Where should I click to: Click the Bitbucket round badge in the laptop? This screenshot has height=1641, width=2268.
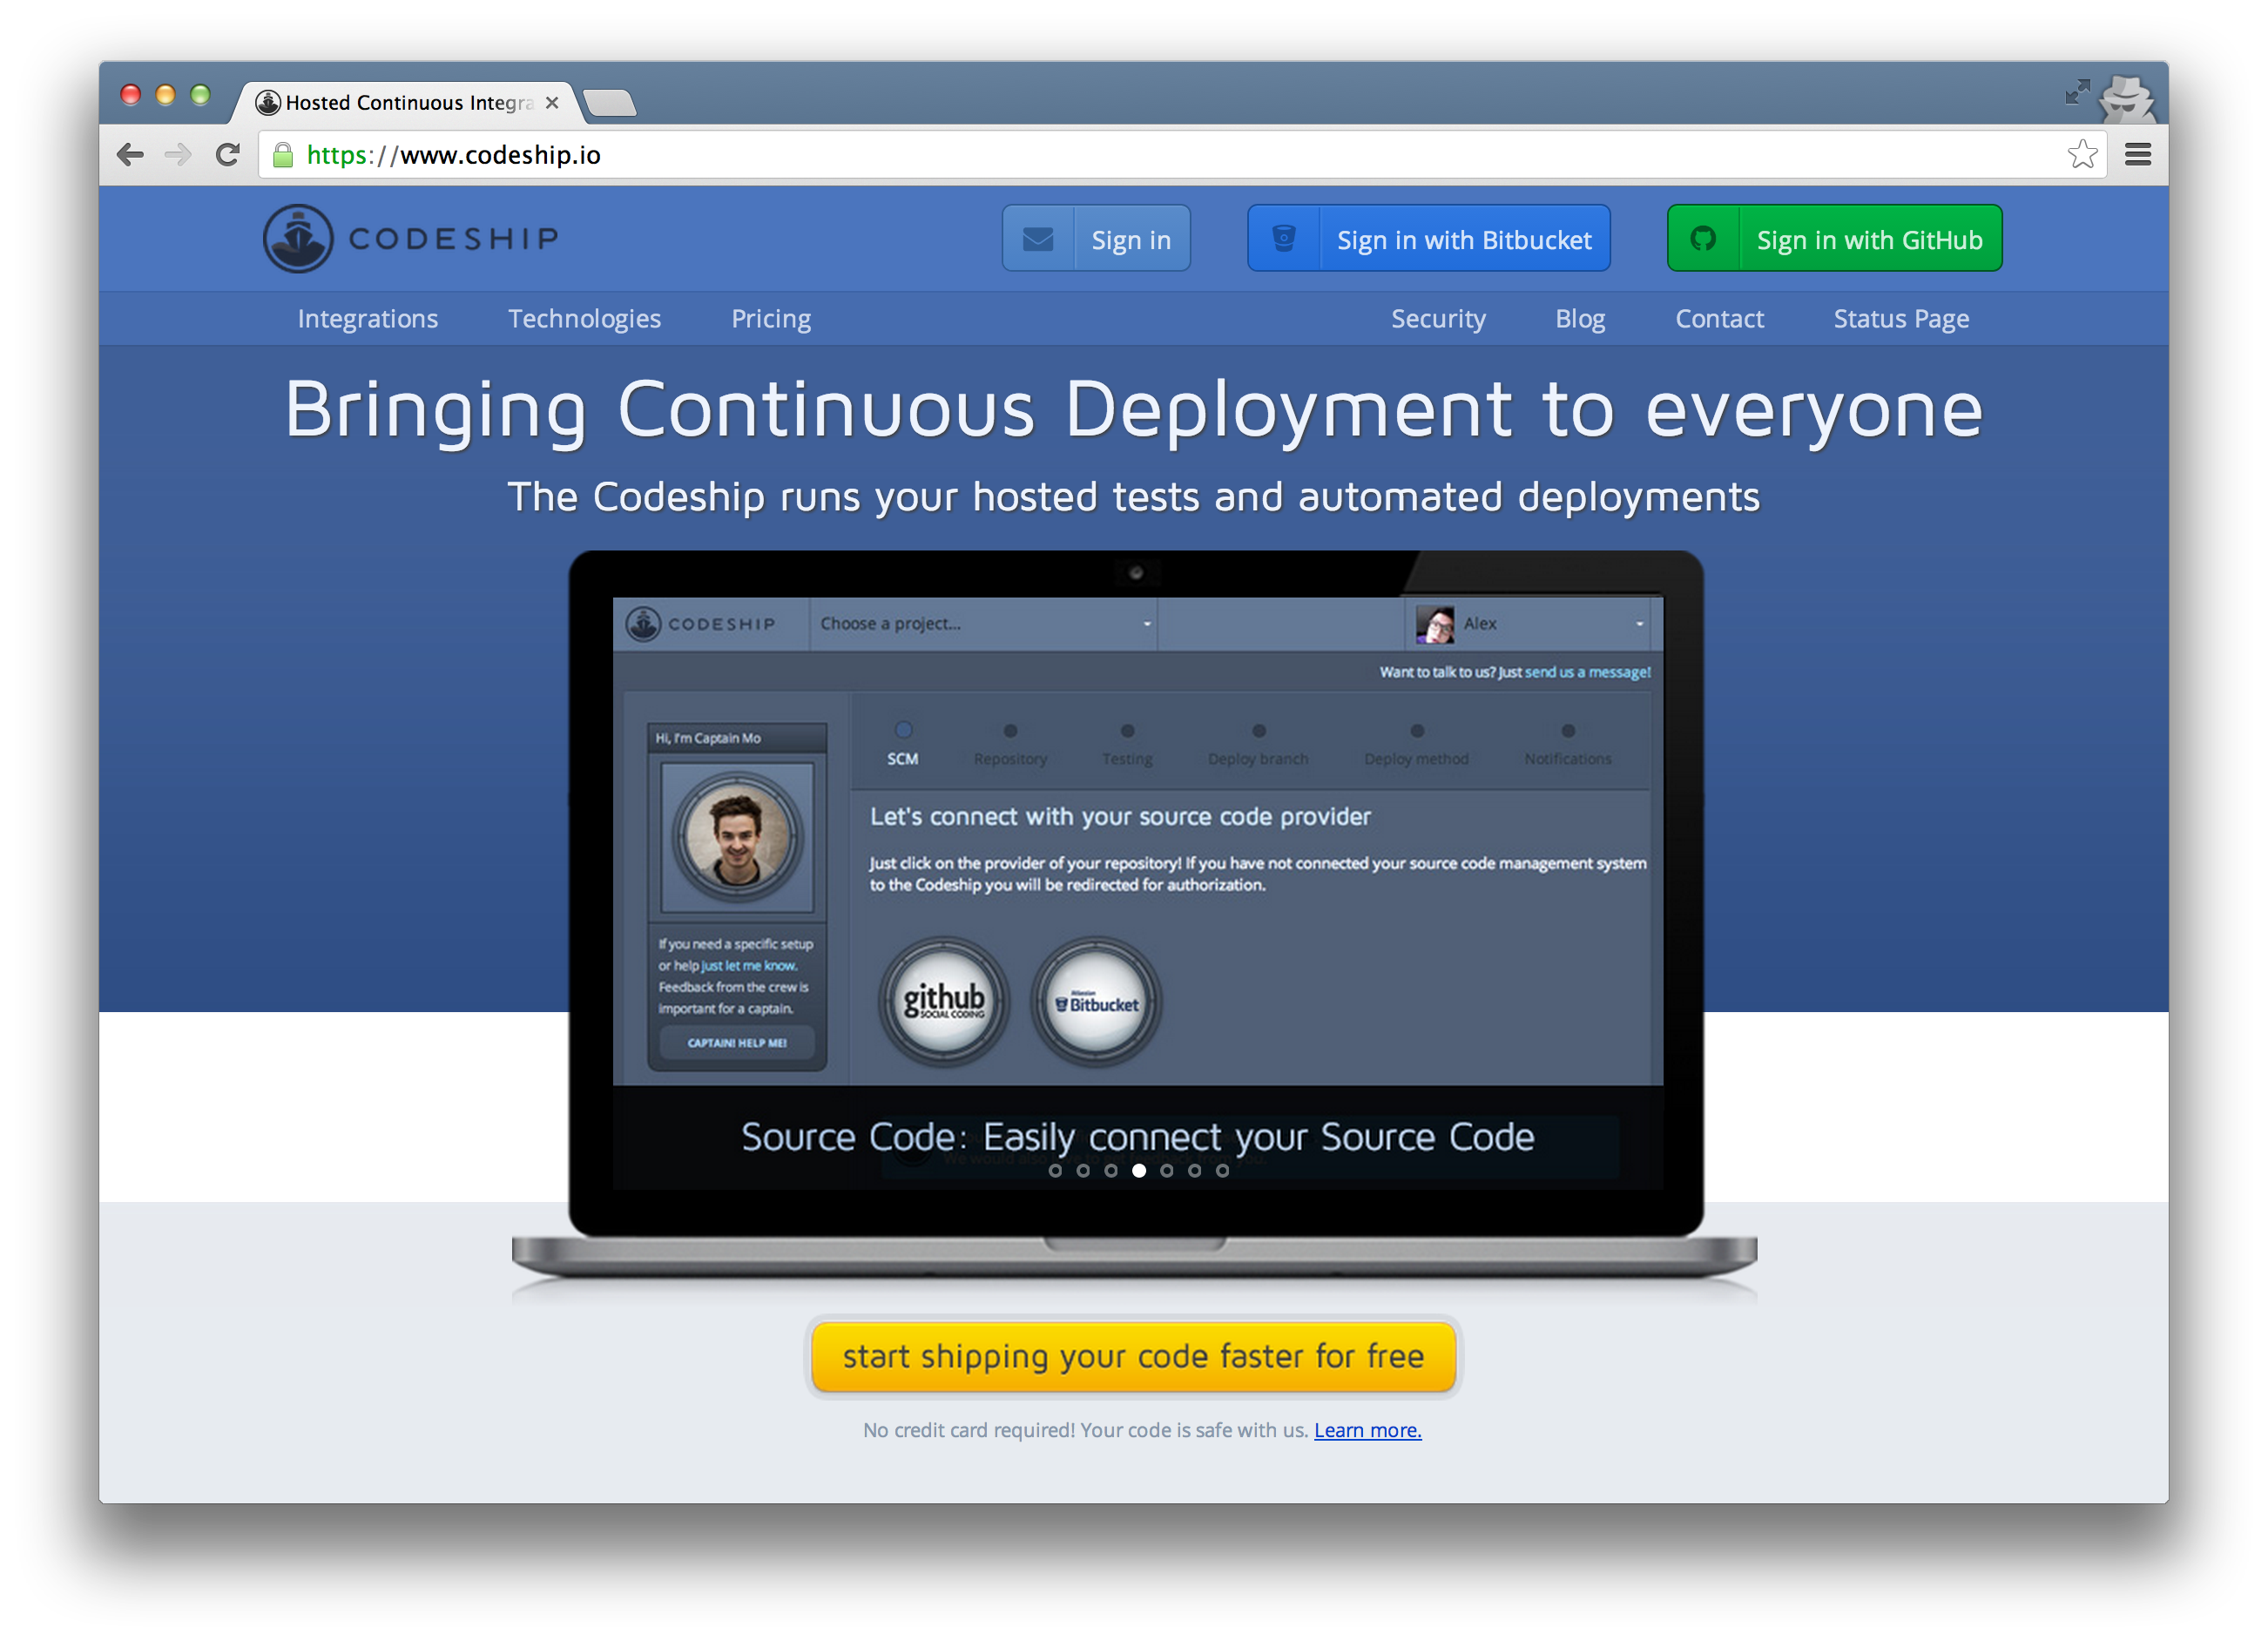pyautogui.click(x=1096, y=1001)
